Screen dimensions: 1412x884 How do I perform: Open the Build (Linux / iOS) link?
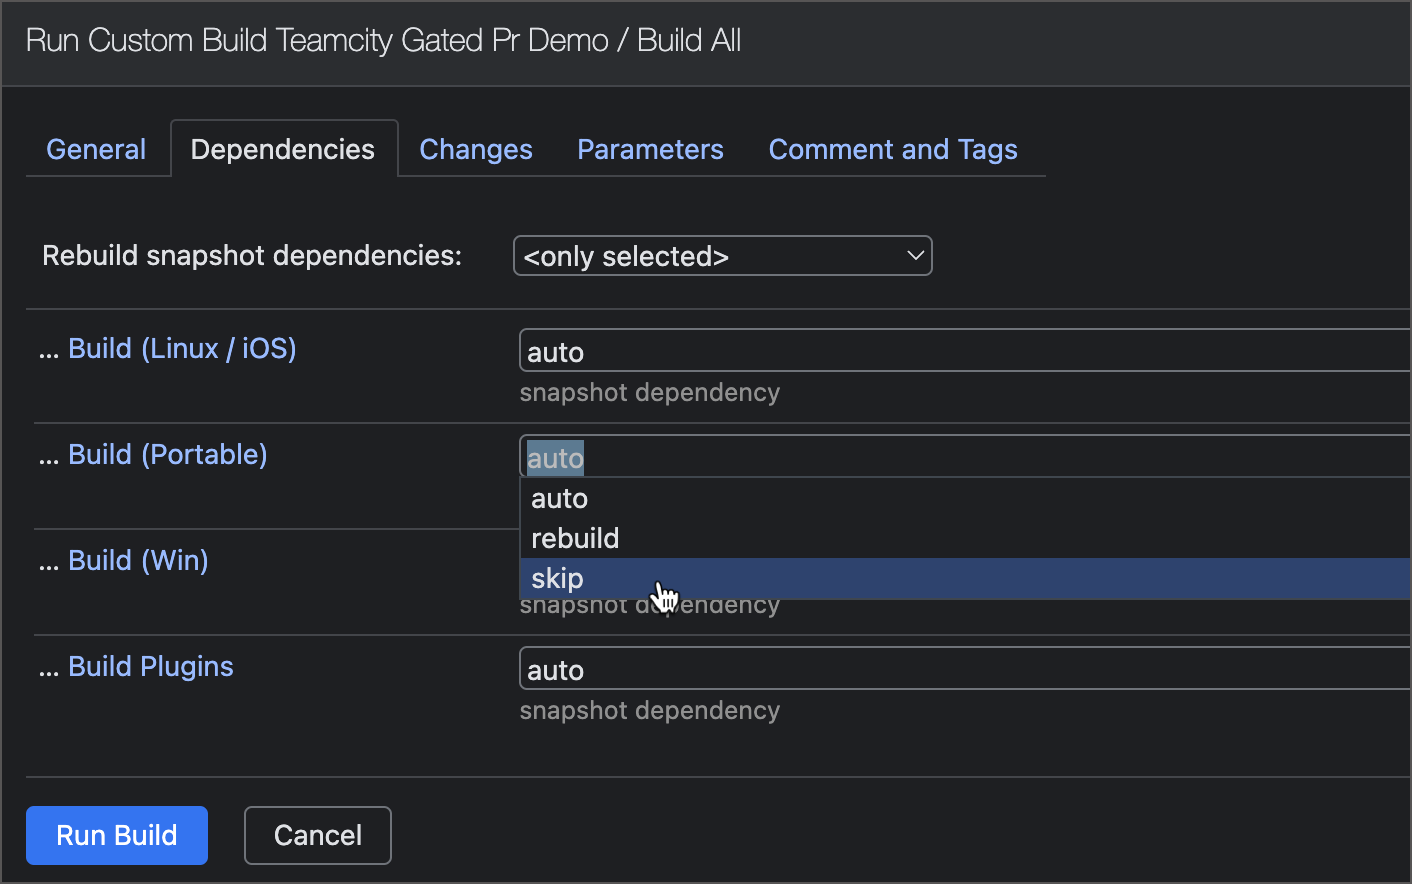(x=182, y=348)
